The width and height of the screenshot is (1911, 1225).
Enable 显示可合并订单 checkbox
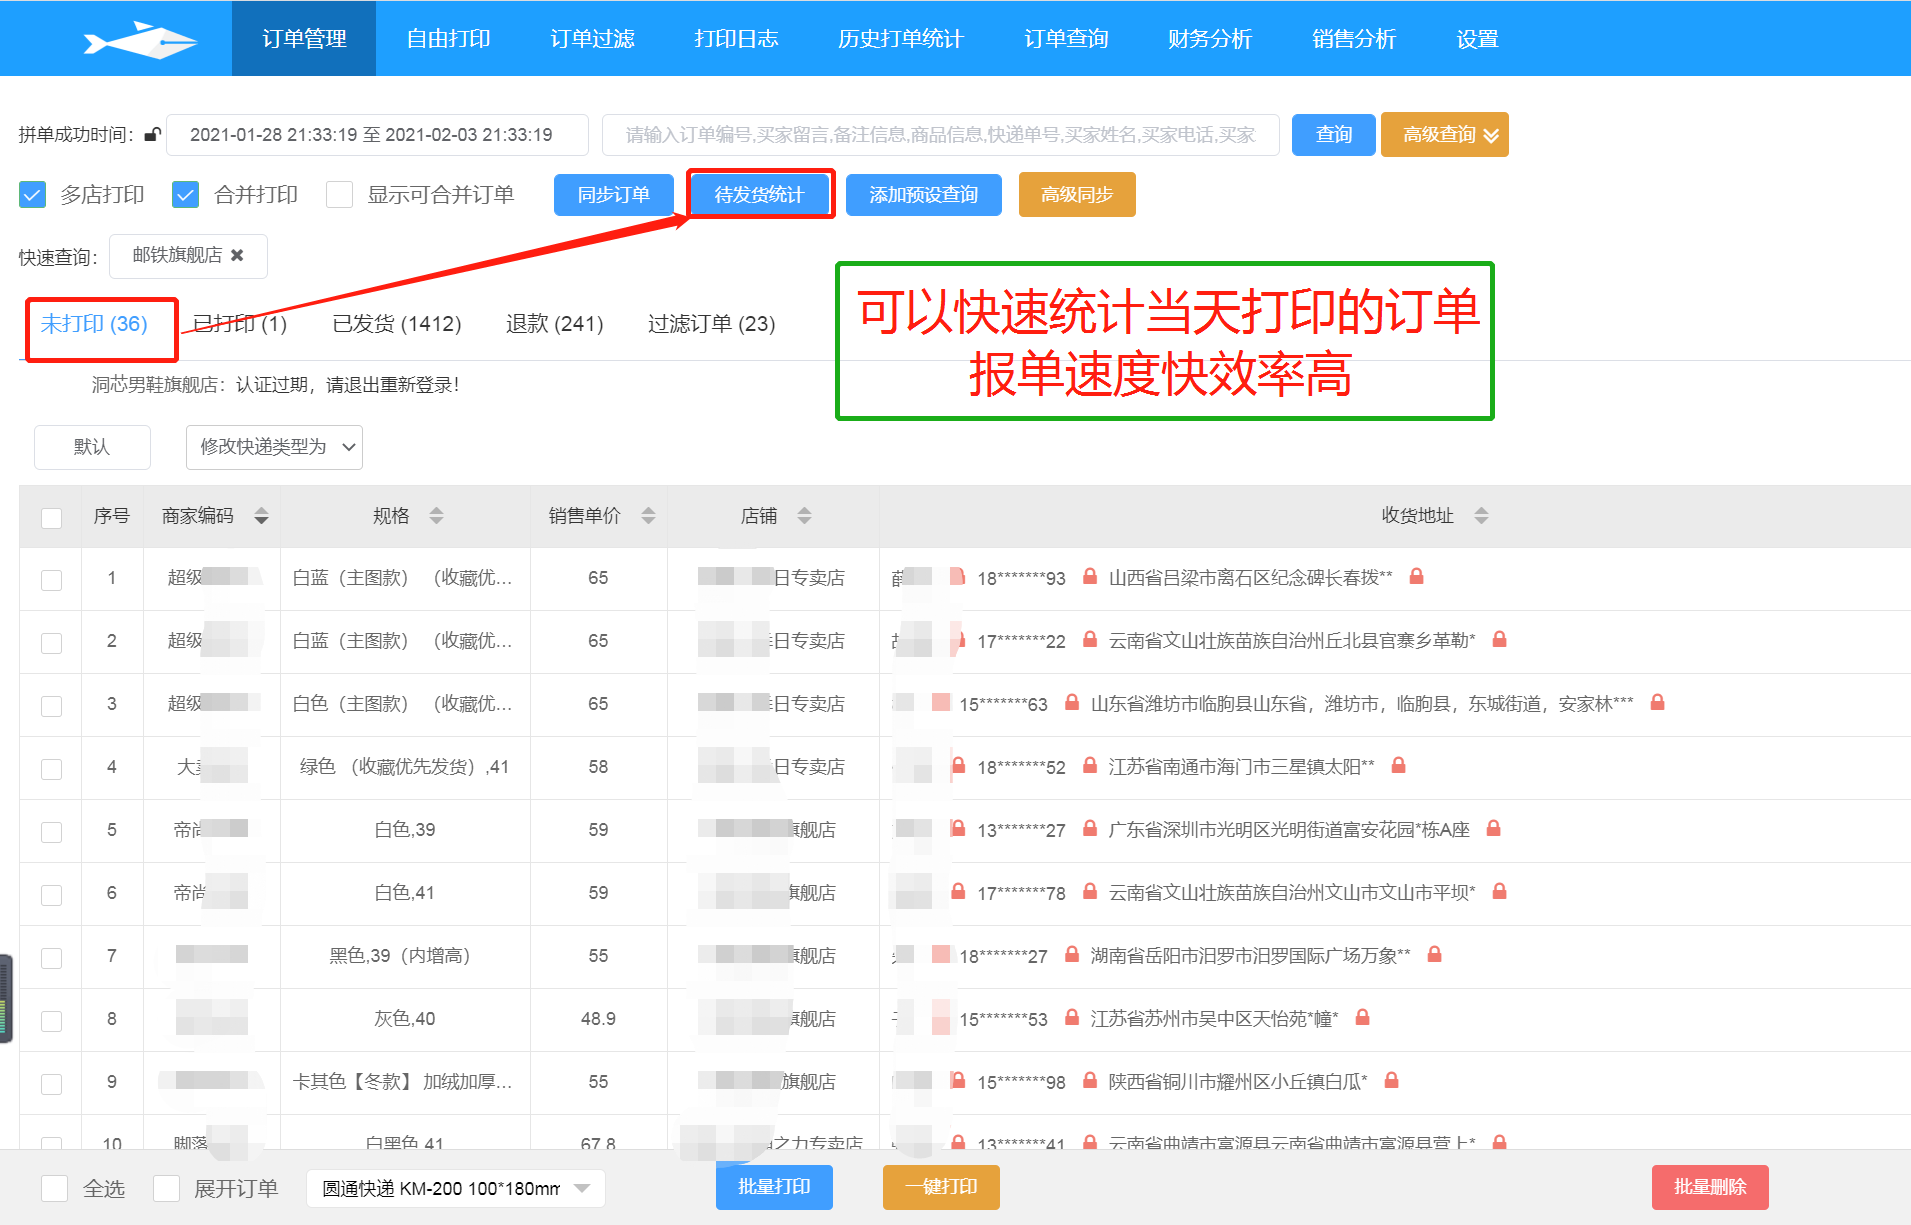[340, 195]
